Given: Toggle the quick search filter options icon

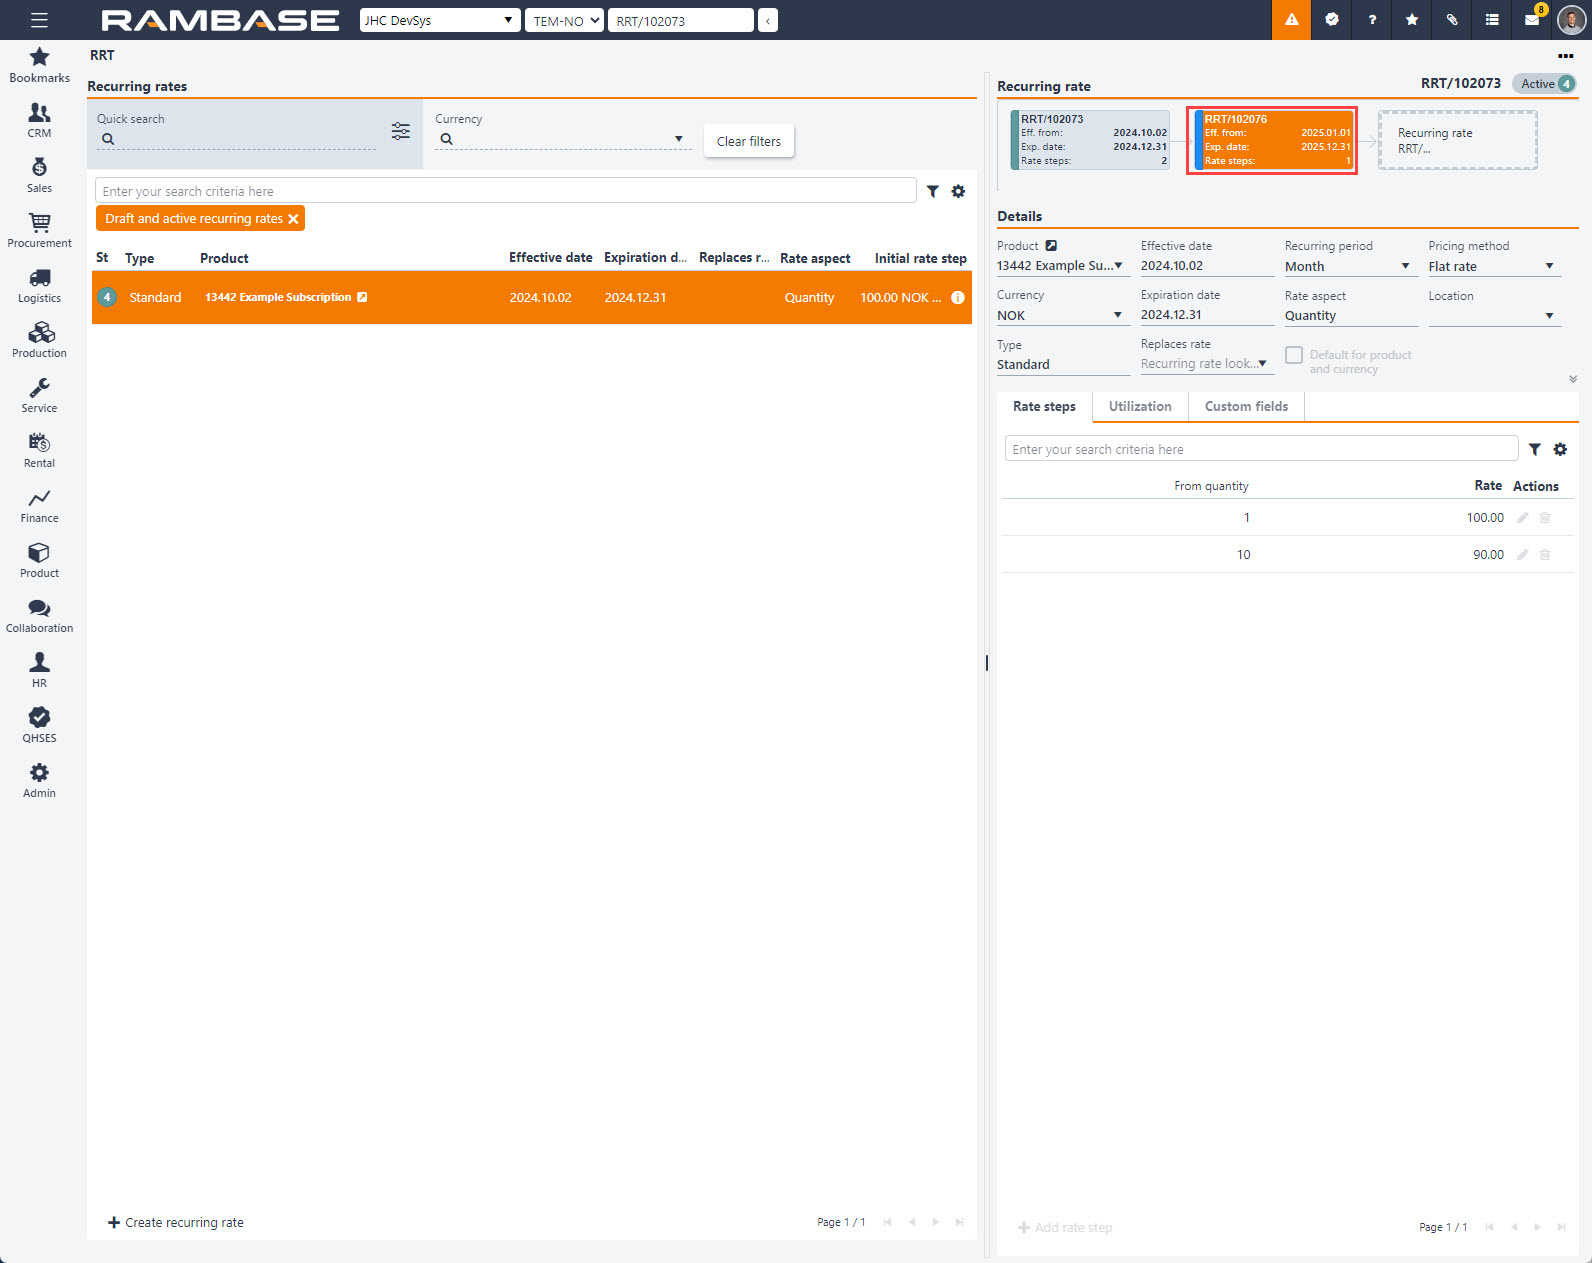Looking at the screenshot, I should click(x=401, y=131).
